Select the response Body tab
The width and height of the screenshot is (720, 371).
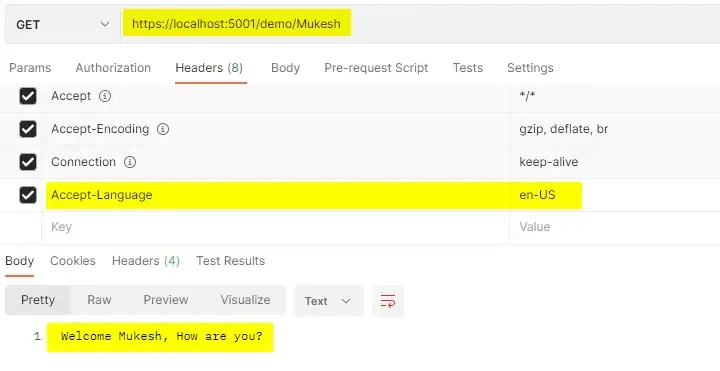pyautogui.click(x=19, y=261)
